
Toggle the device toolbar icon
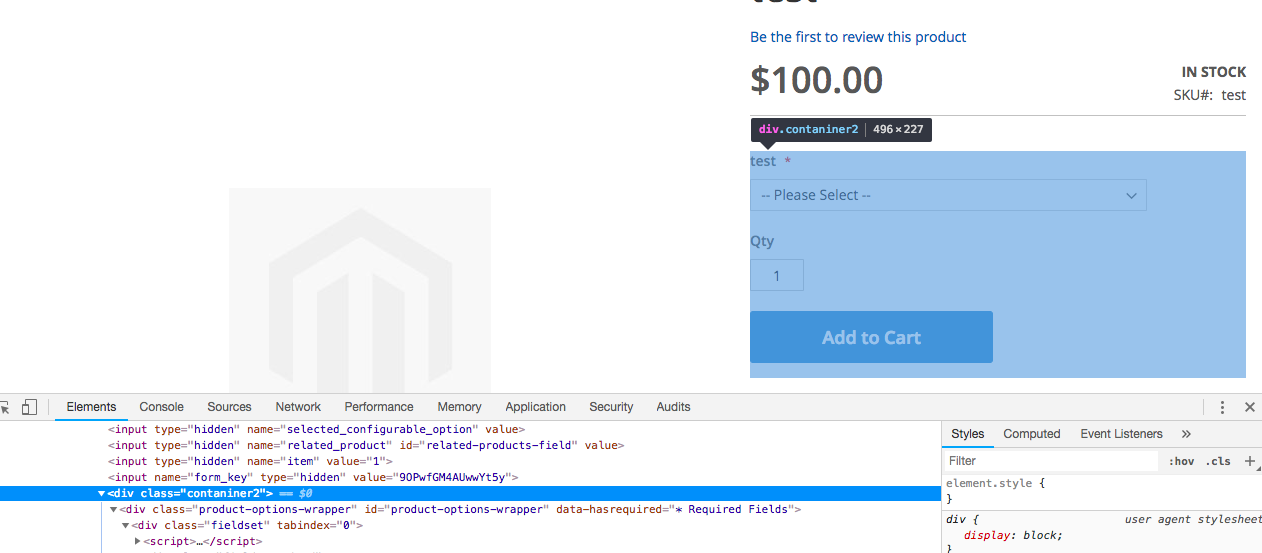pyautogui.click(x=29, y=407)
